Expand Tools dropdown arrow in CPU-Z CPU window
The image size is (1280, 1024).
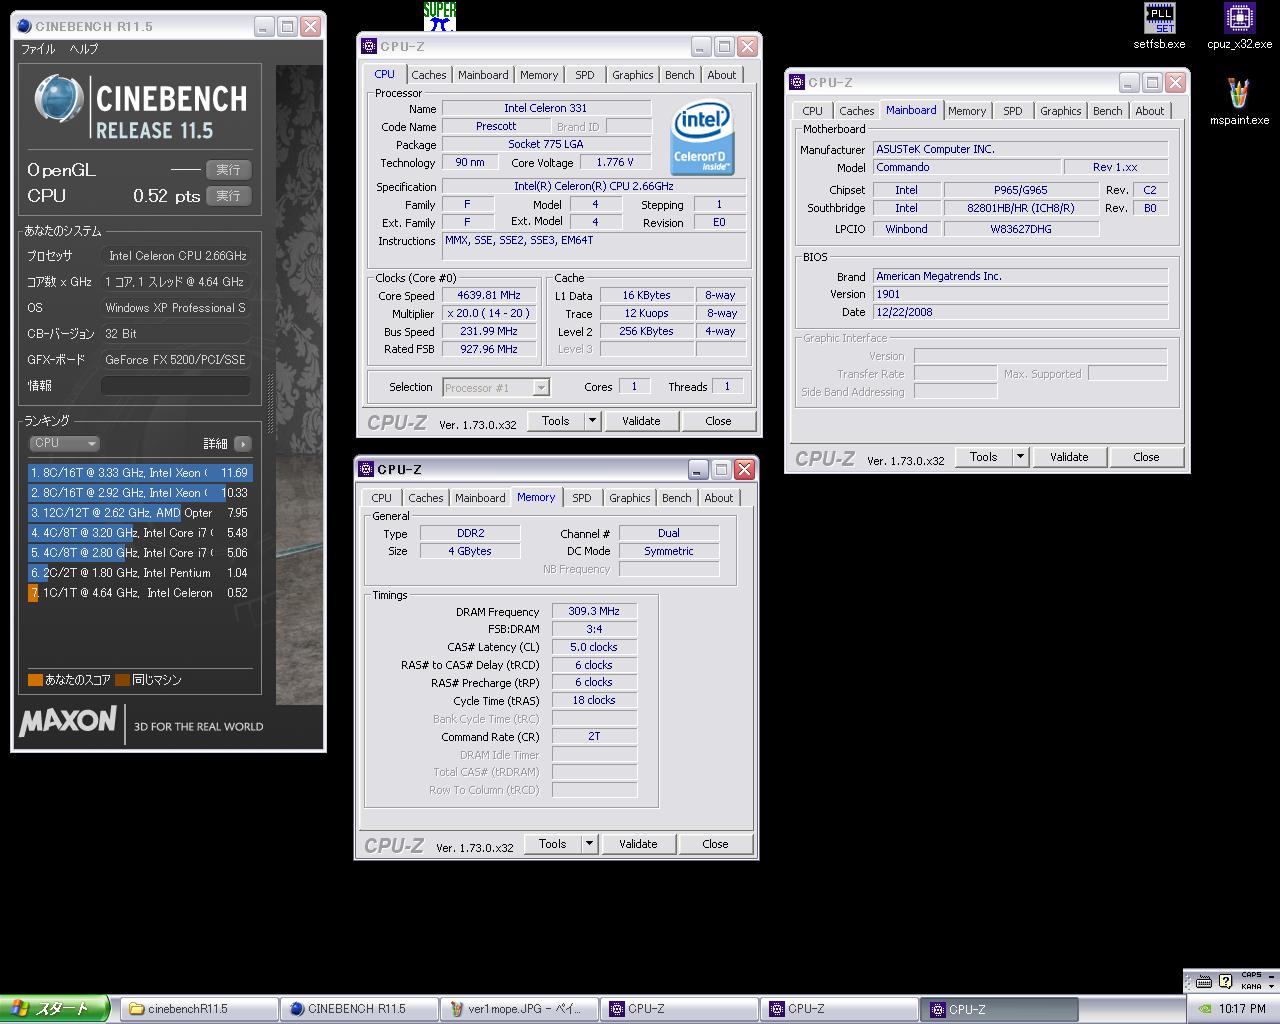[592, 421]
